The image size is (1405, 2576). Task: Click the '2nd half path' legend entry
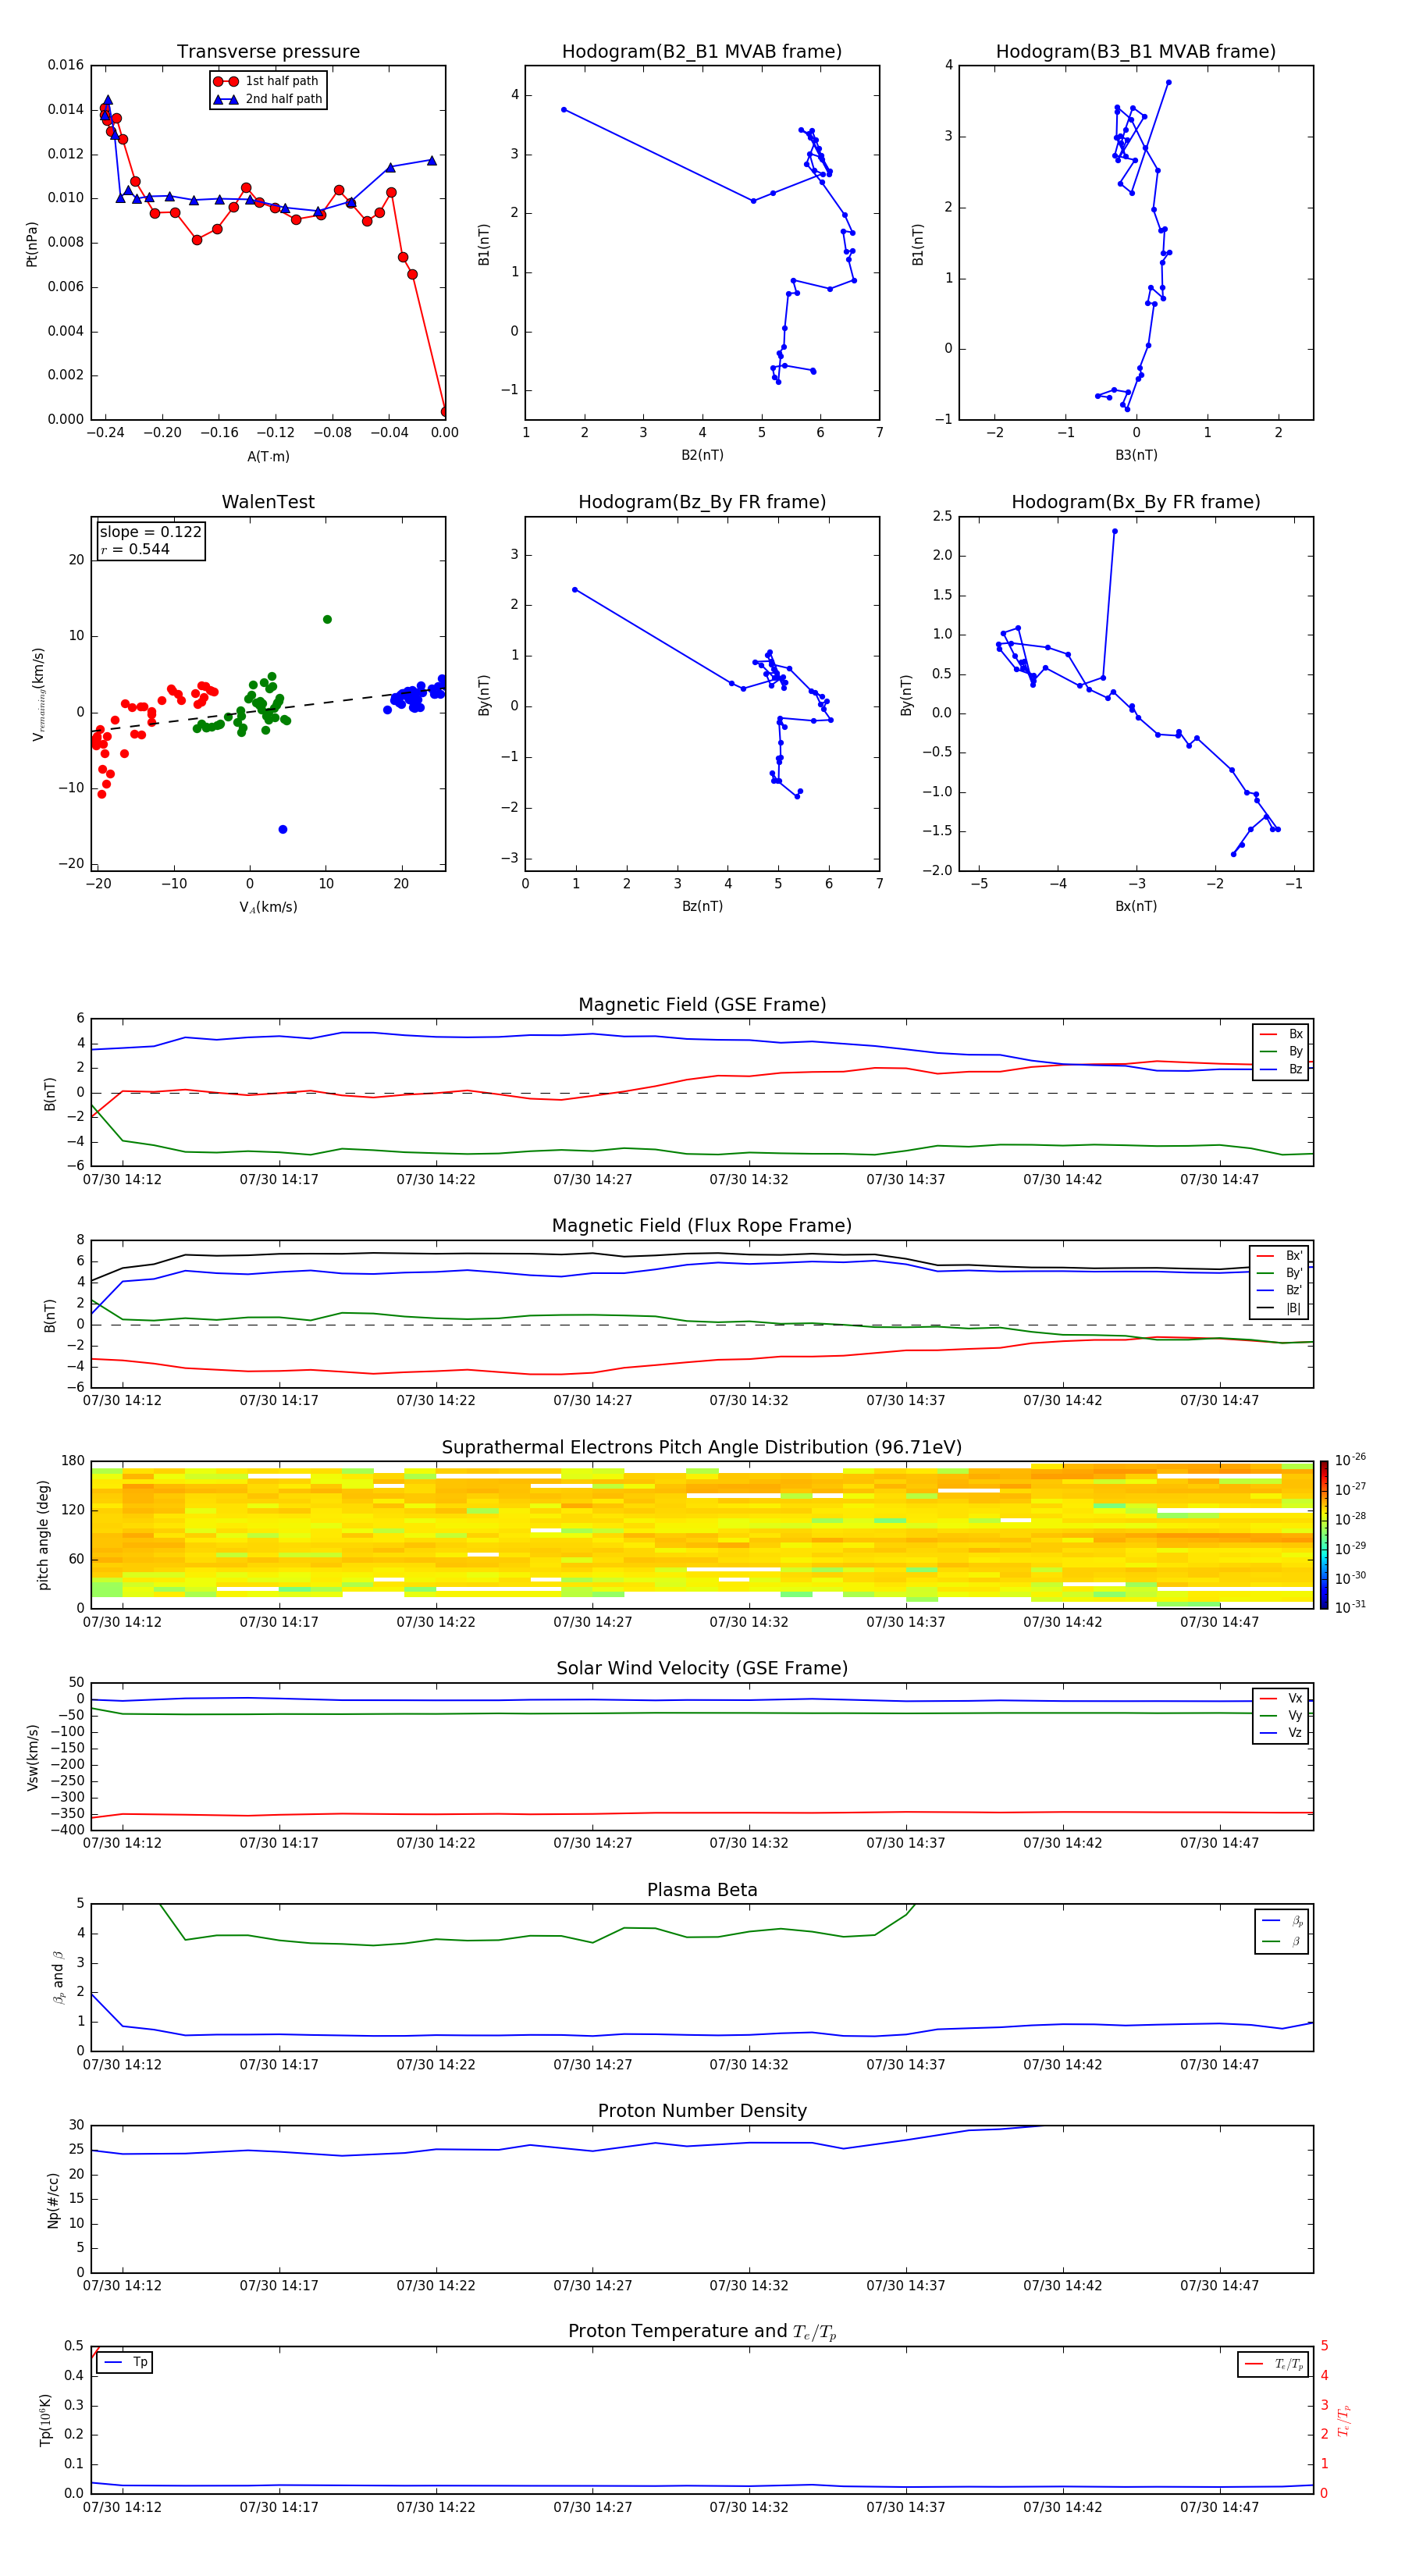click(268, 99)
